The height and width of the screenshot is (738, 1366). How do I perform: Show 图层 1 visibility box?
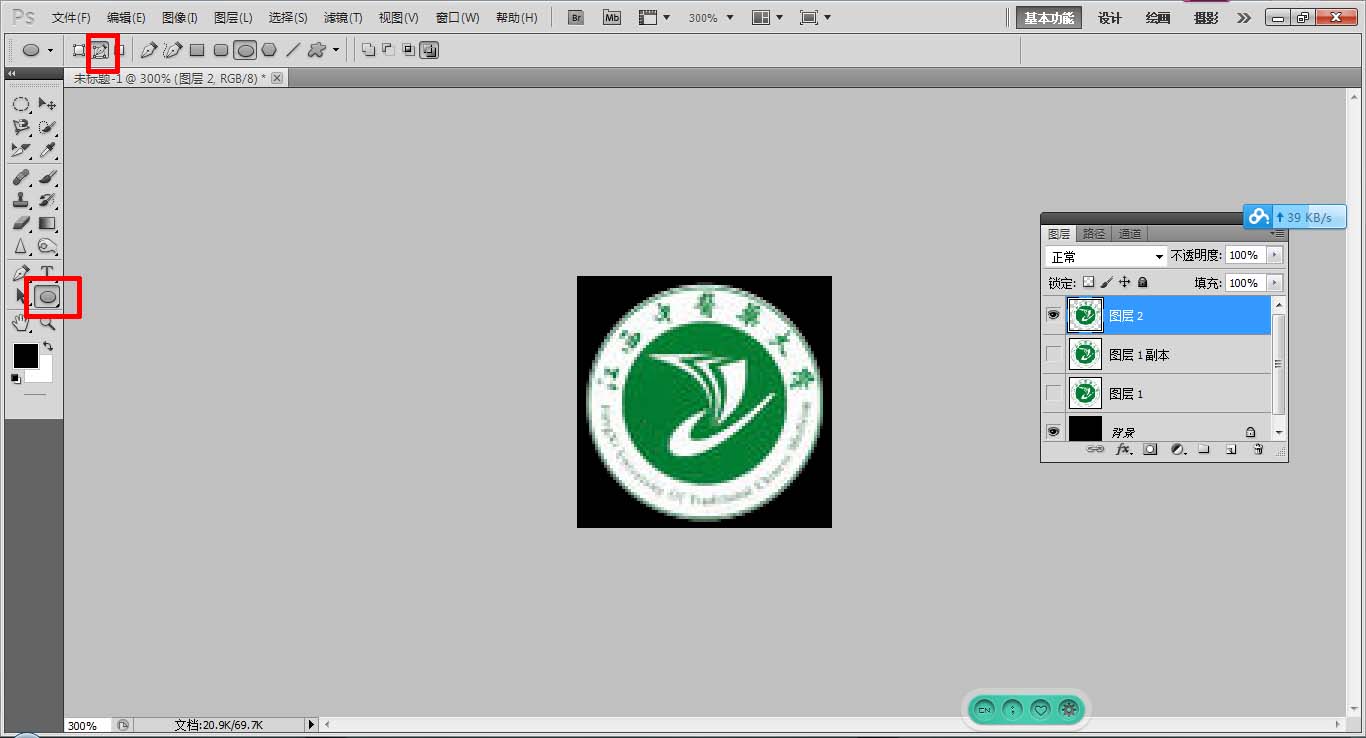(x=1053, y=393)
